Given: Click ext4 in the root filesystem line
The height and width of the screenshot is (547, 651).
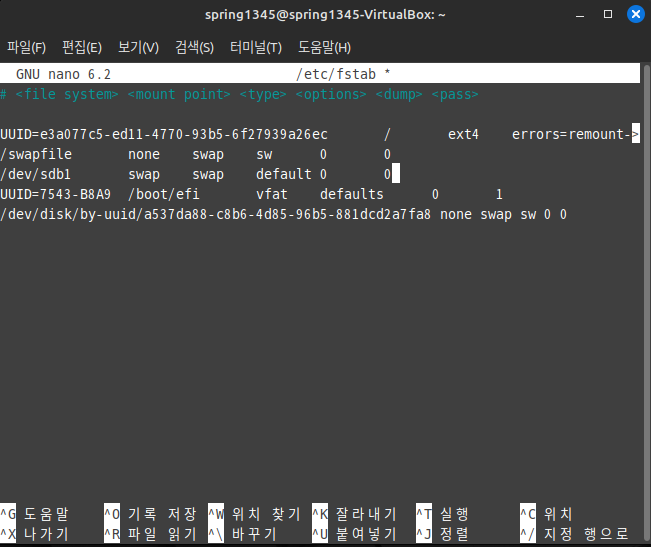Looking at the screenshot, I should tap(463, 134).
